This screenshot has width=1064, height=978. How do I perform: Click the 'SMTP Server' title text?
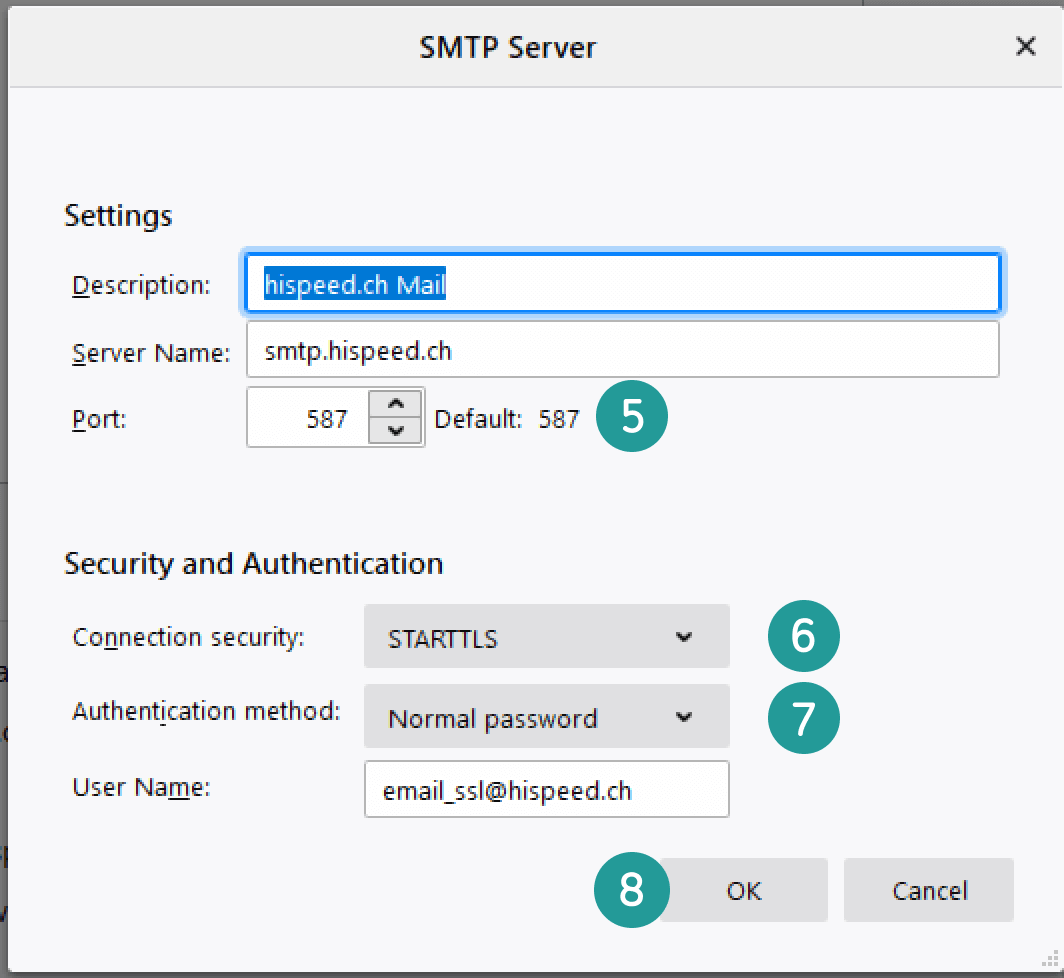pos(508,48)
